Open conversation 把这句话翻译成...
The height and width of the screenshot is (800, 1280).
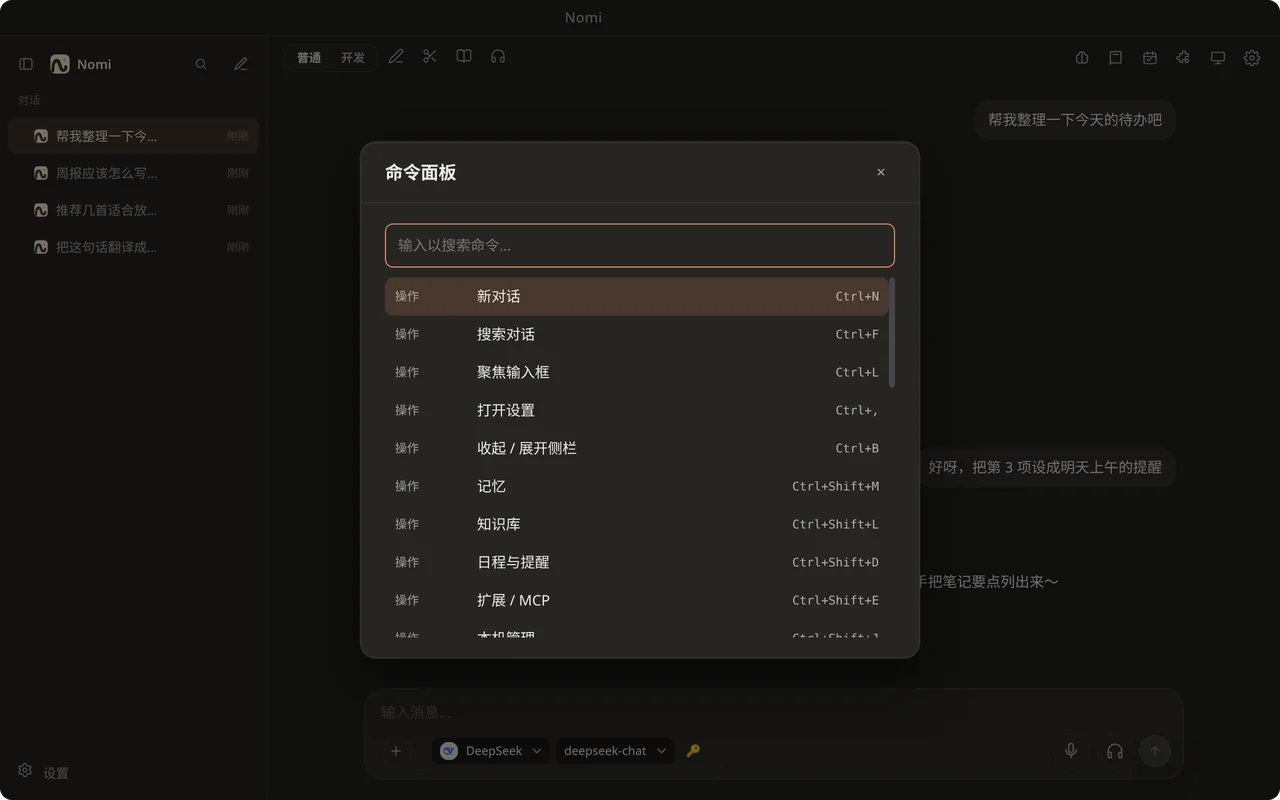click(133, 247)
